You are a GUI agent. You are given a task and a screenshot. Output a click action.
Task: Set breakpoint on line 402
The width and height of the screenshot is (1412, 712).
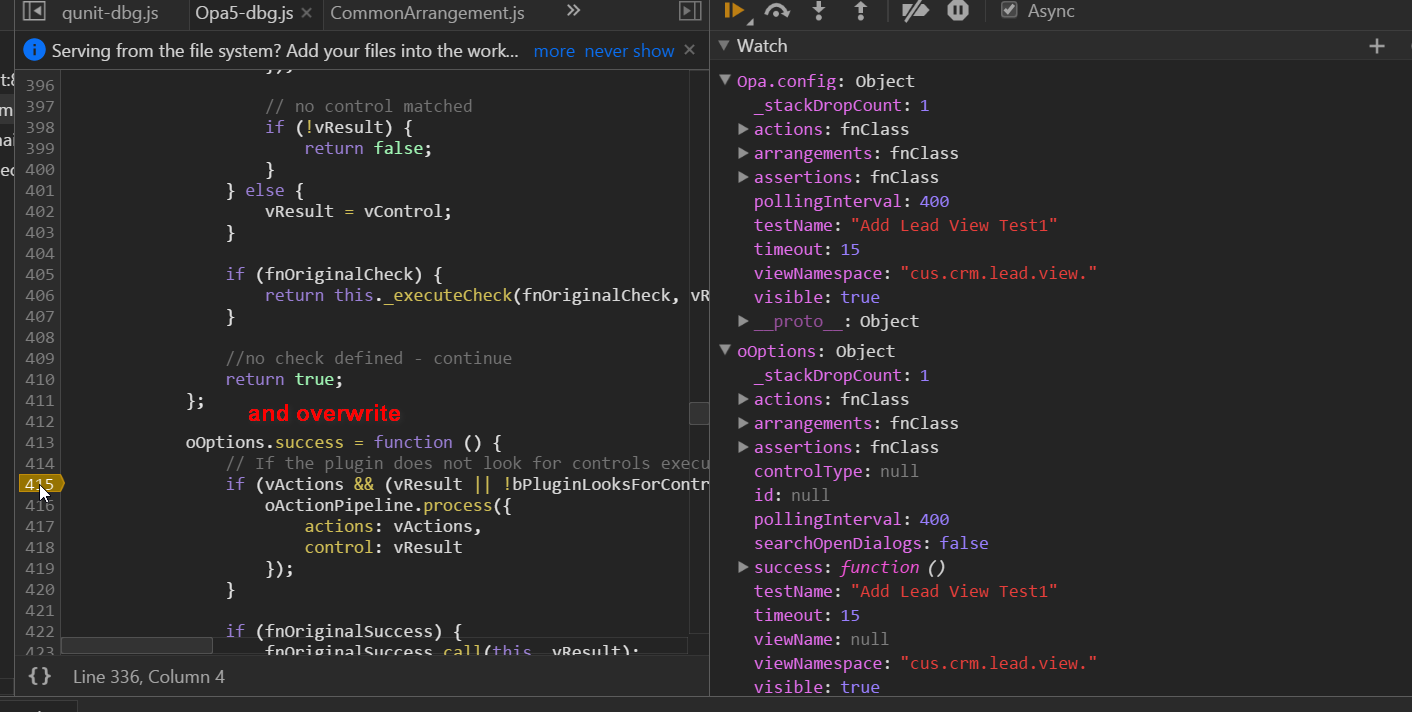coord(39,211)
